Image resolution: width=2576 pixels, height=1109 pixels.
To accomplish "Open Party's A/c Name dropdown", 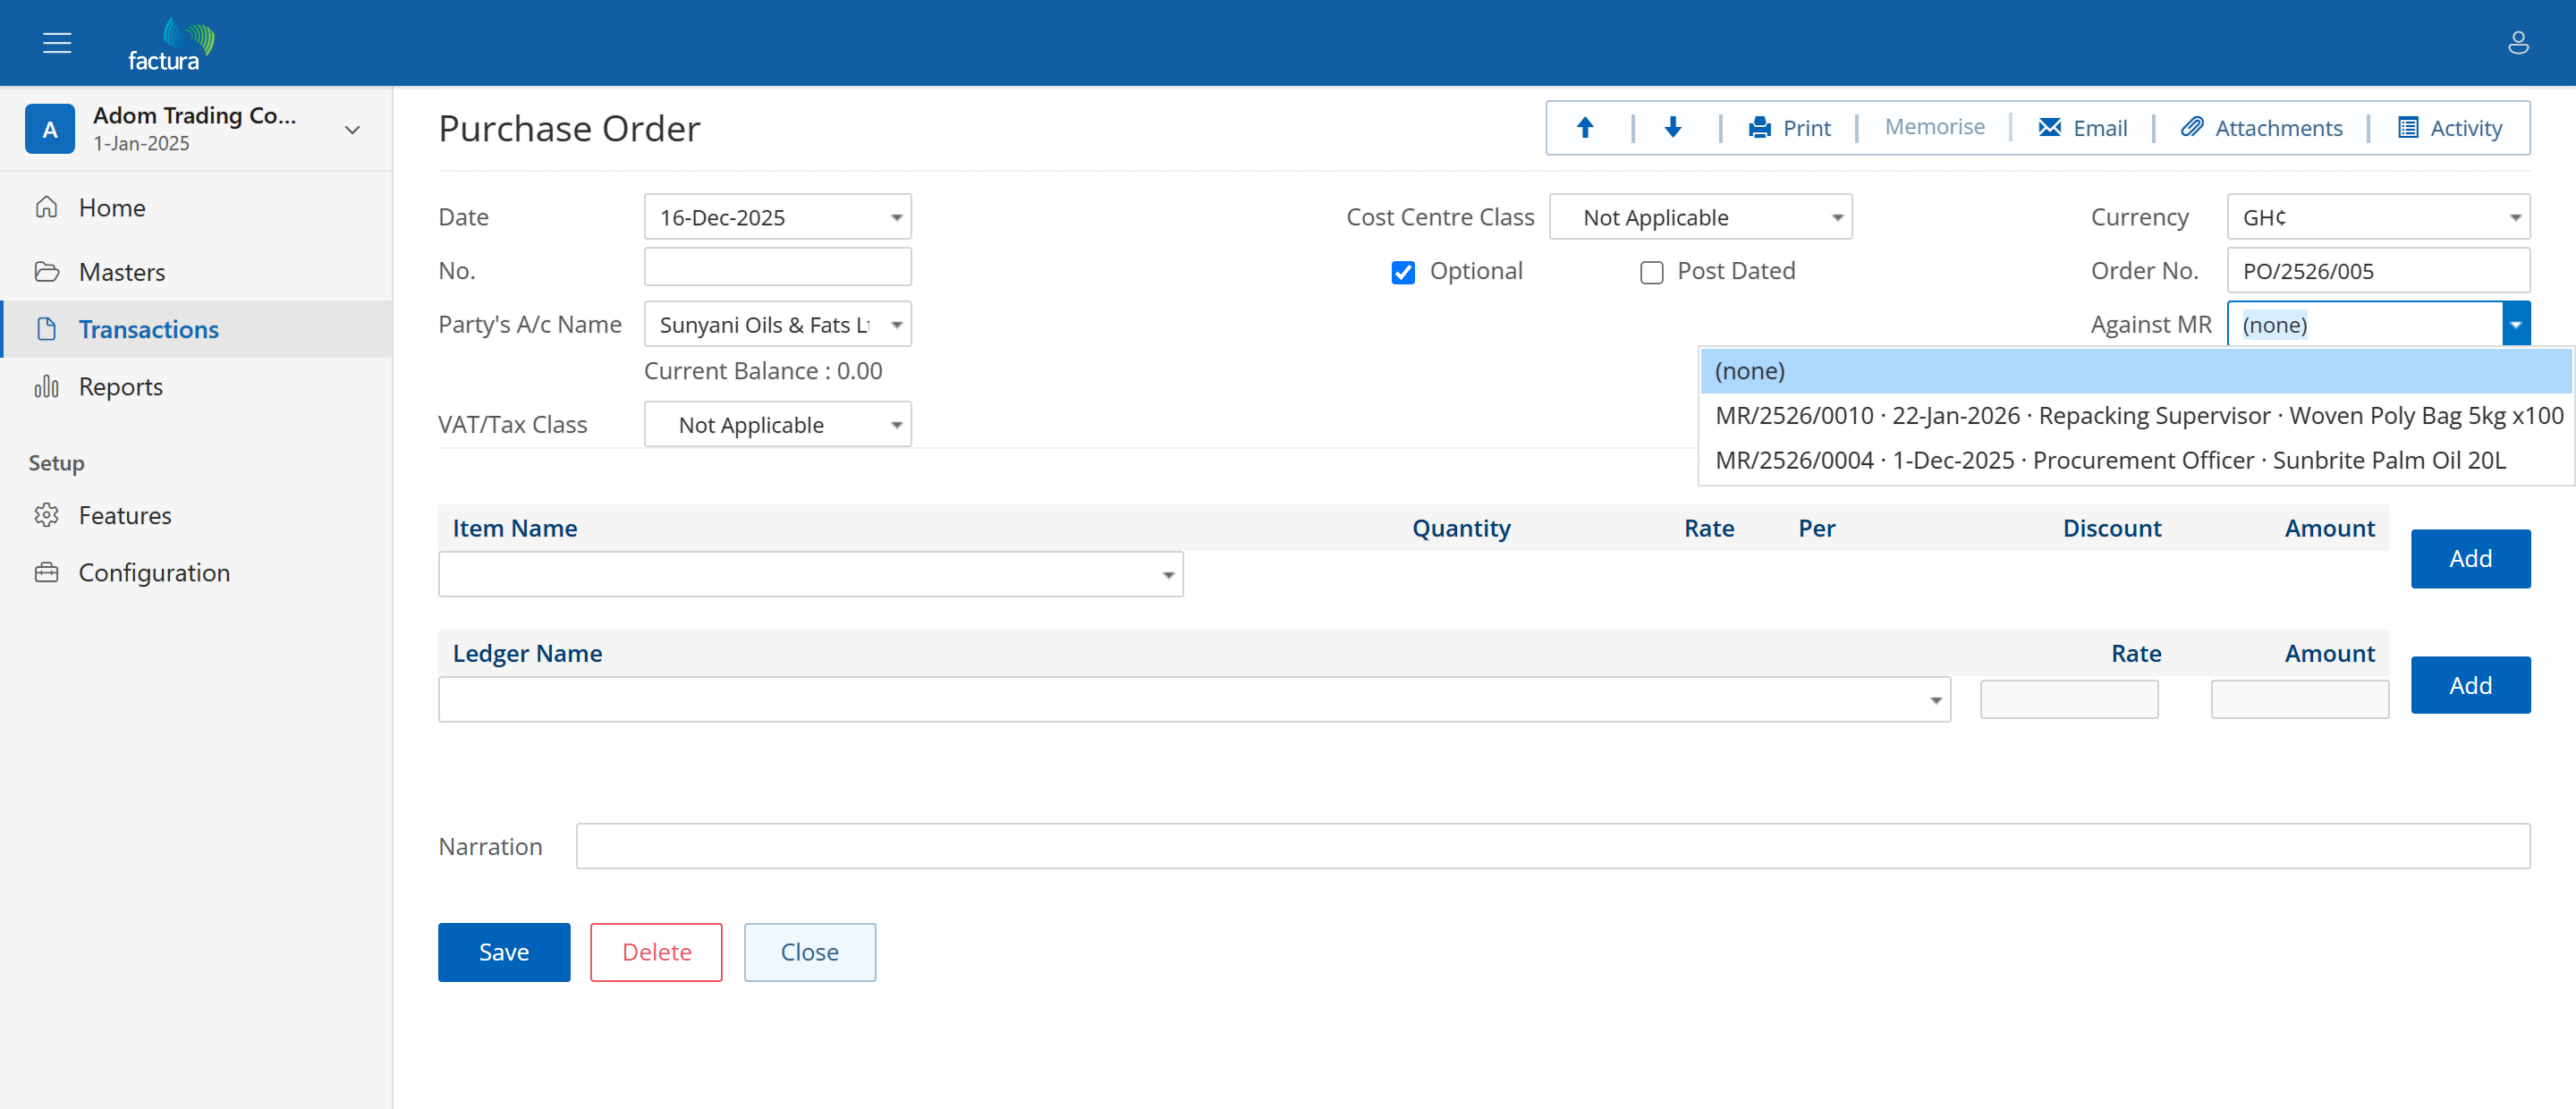I will (896, 324).
